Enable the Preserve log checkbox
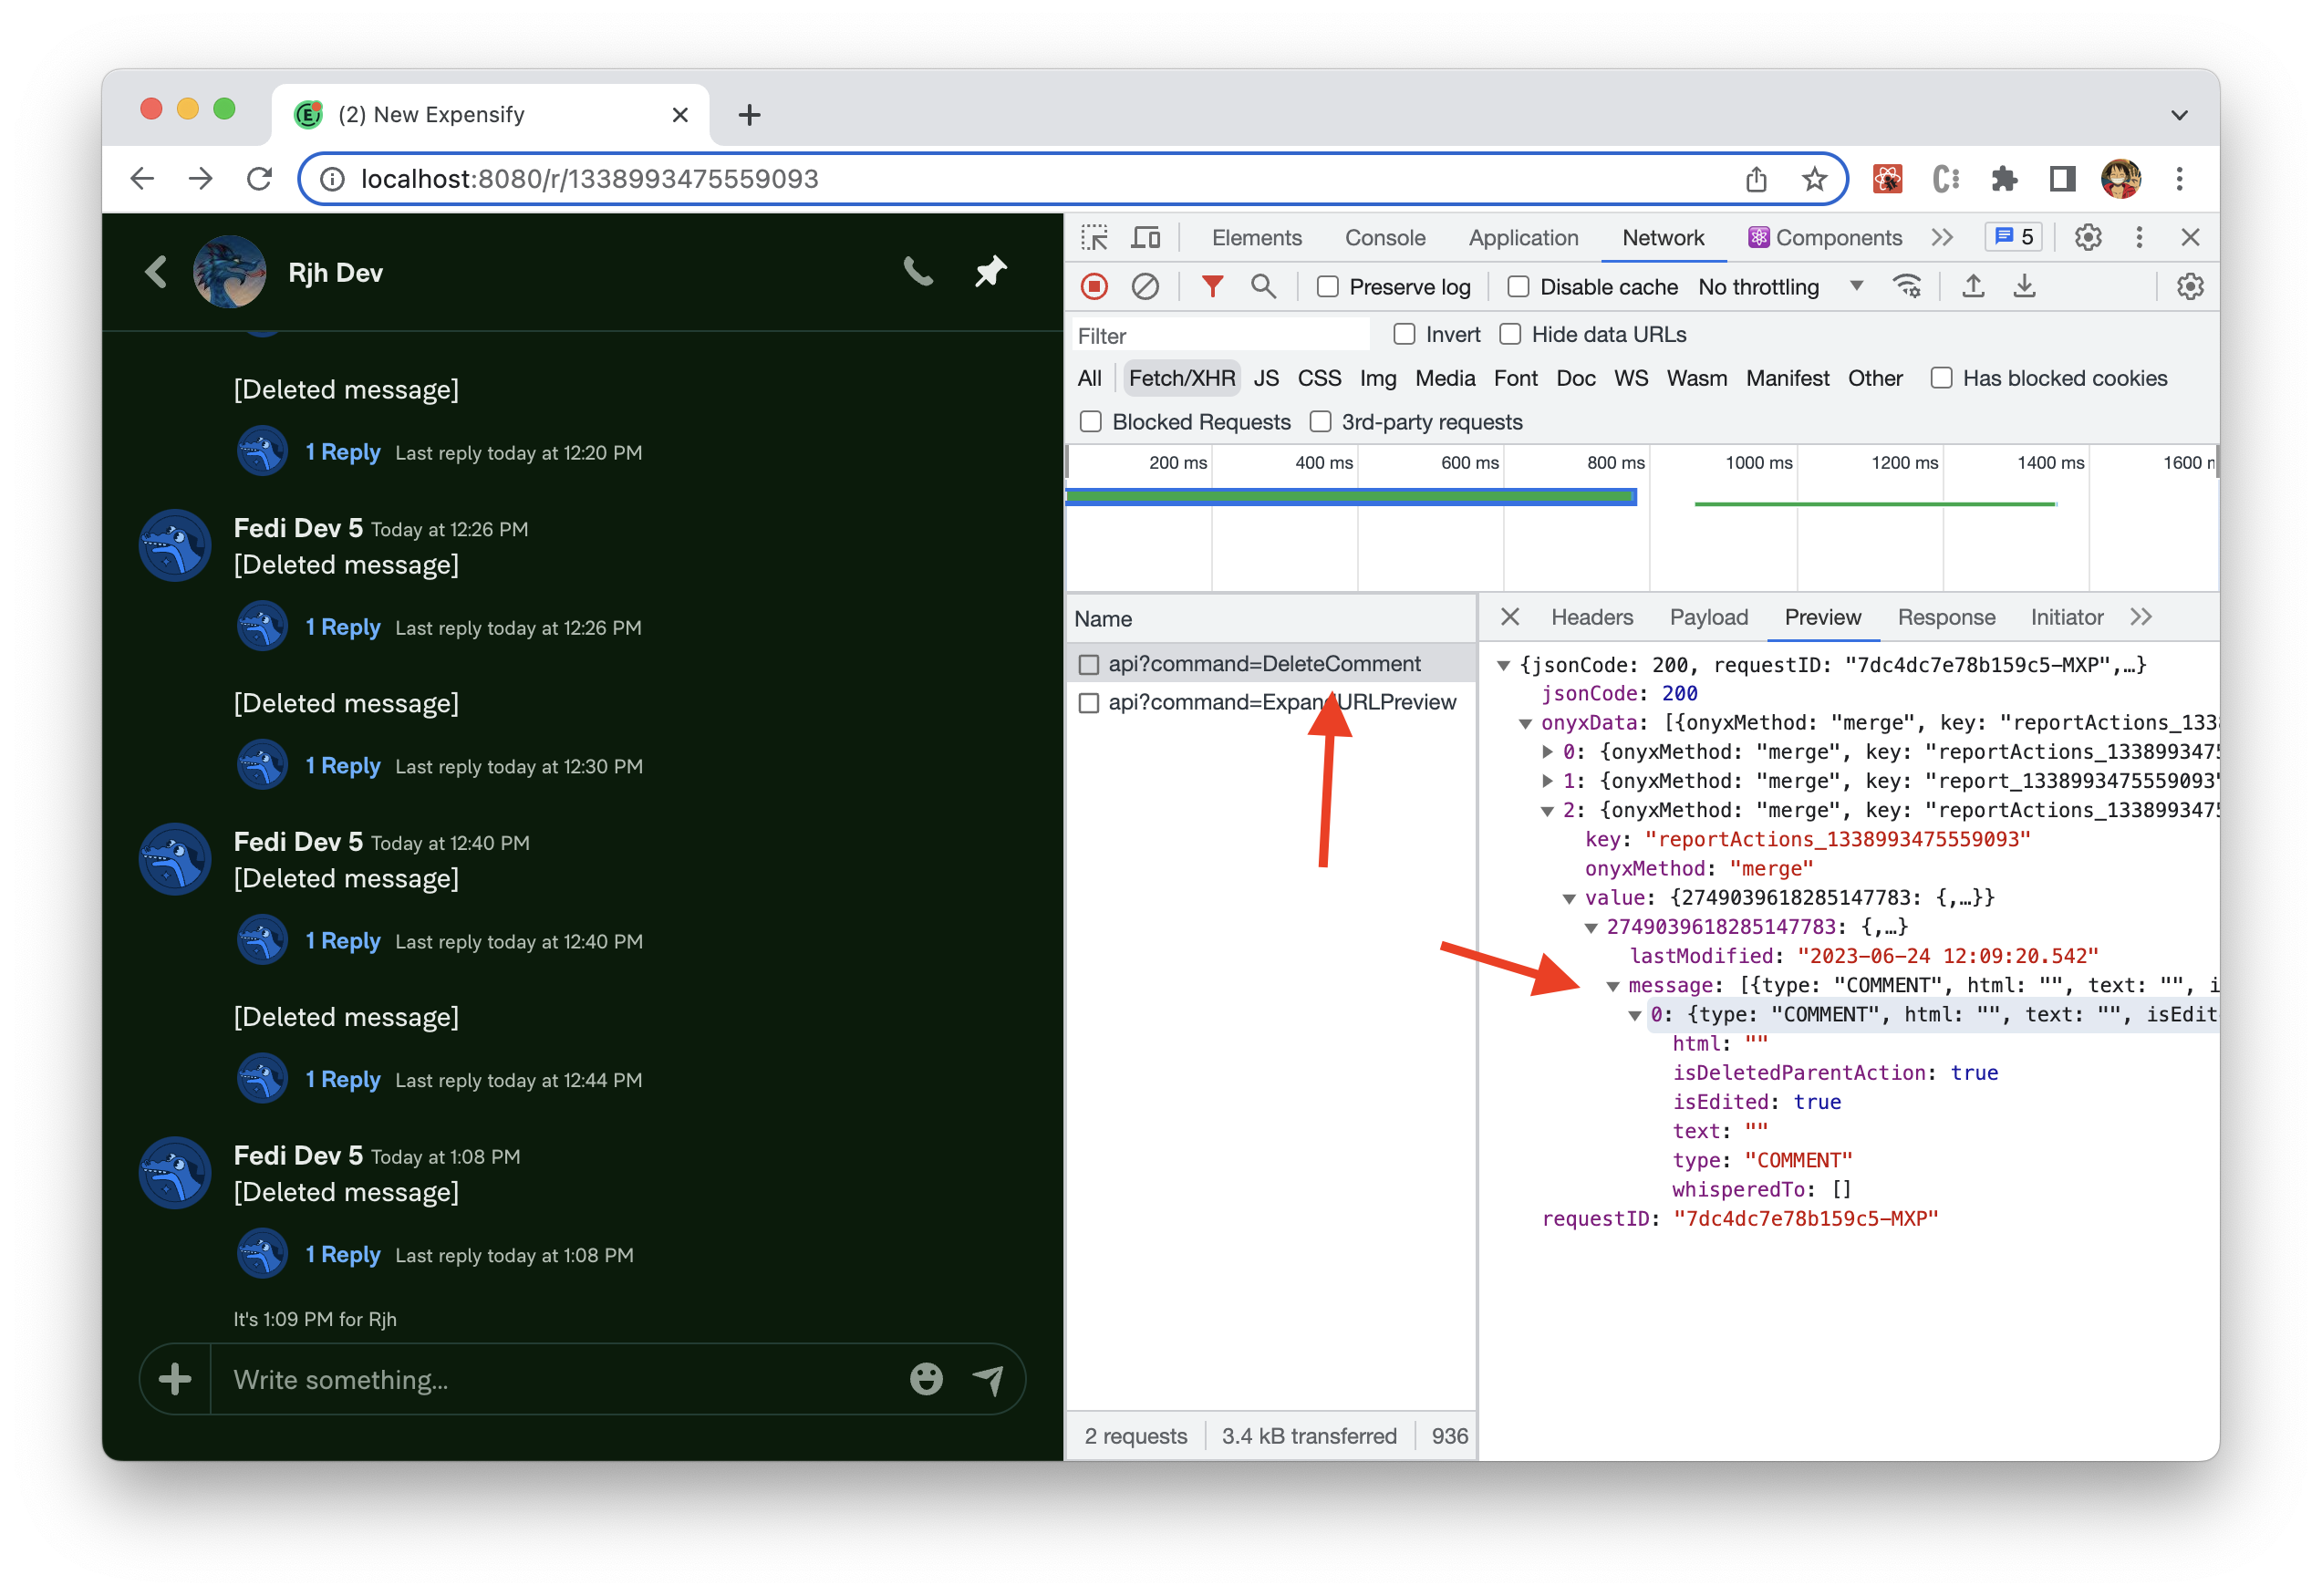Image resolution: width=2322 pixels, height=1596 pixels. [x=1327, y=287]
